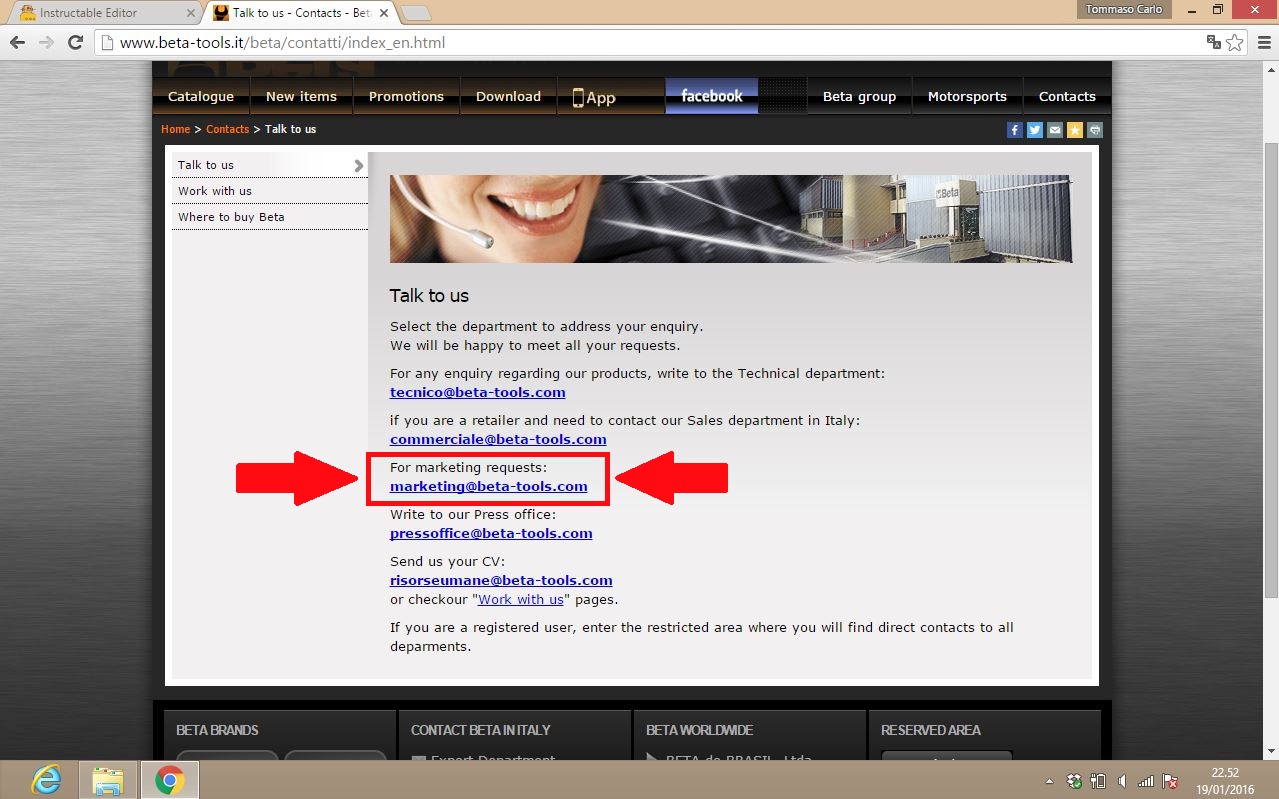Click the translate page icon

click(1214, 43)
